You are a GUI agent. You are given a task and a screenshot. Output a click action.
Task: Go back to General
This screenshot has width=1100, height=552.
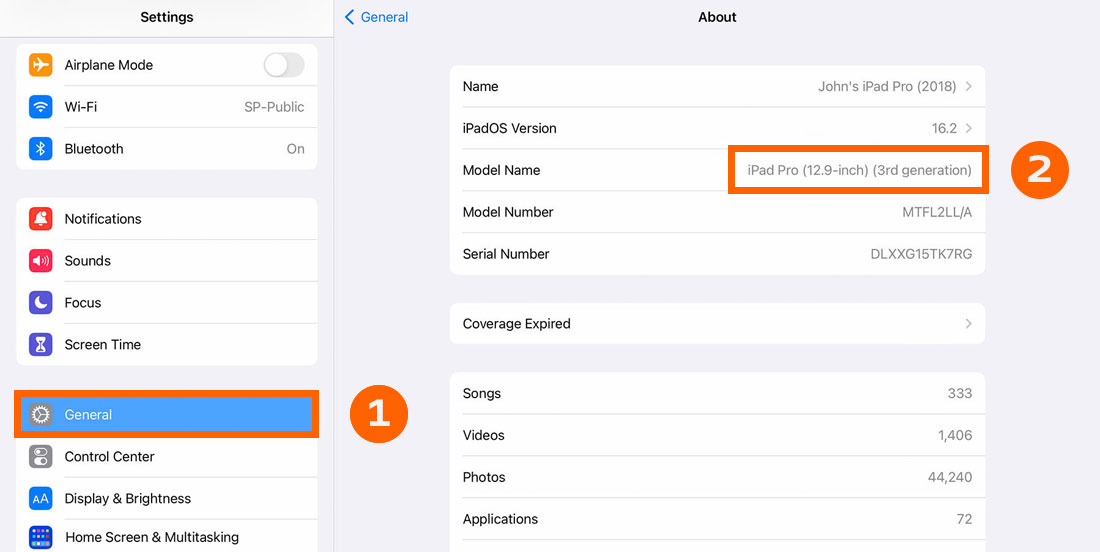377,17
